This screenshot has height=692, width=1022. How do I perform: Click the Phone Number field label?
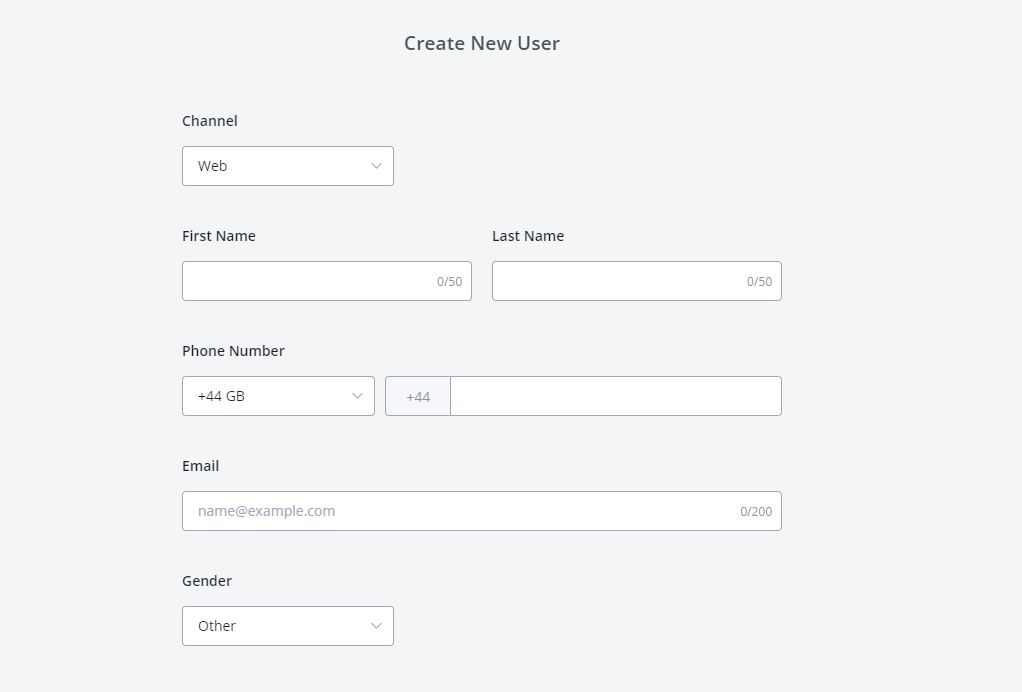(233, 351)
